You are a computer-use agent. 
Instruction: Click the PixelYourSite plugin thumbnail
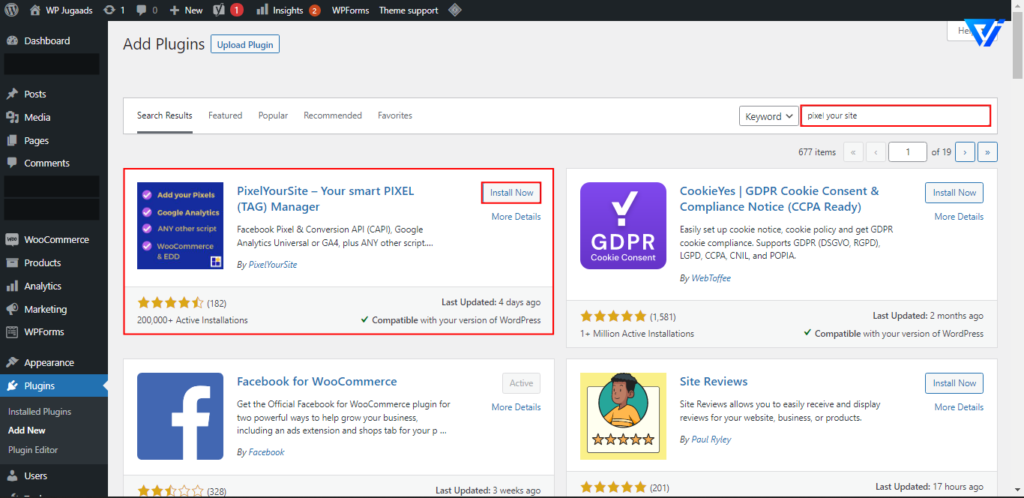click(180, 226)
